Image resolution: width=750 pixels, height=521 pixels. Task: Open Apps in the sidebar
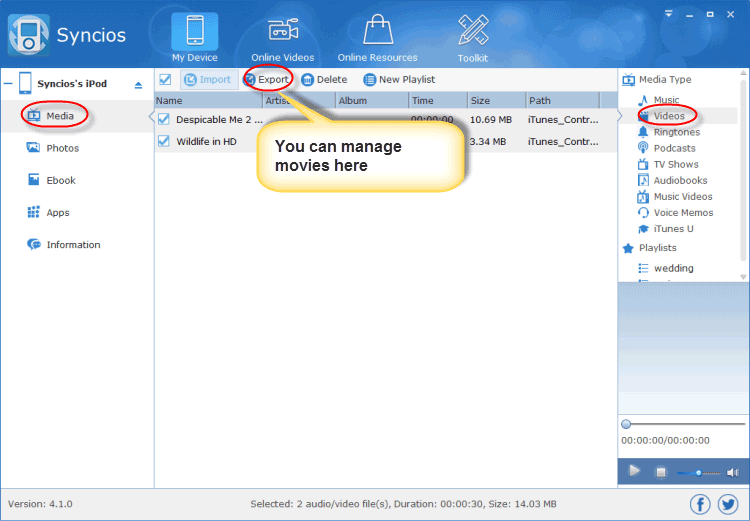tap(48, 212)
